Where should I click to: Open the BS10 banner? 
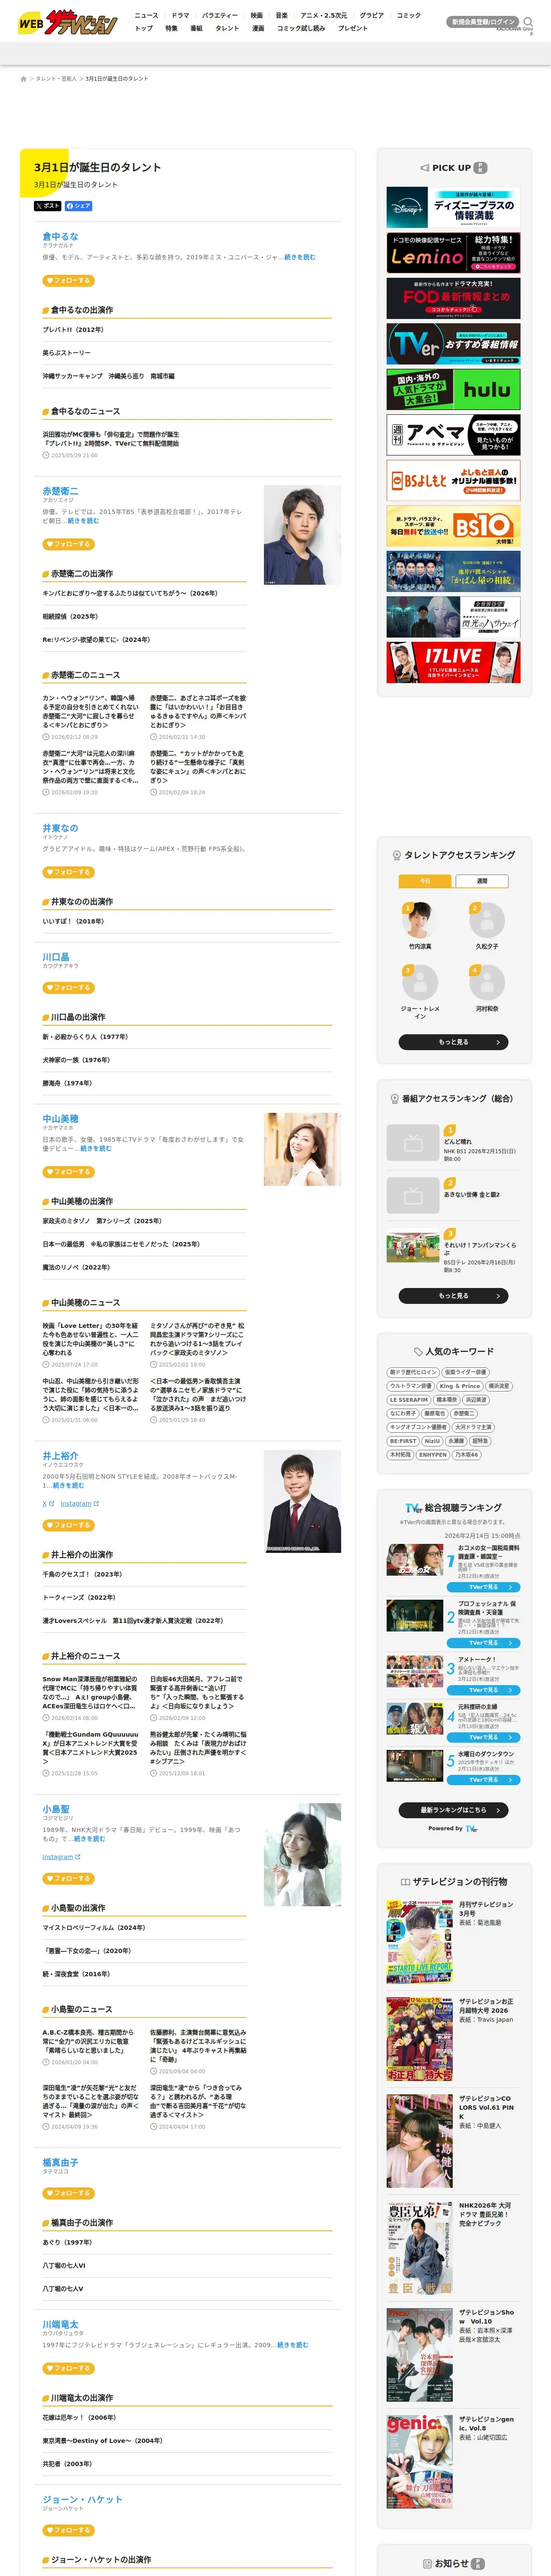click(453, 525)
